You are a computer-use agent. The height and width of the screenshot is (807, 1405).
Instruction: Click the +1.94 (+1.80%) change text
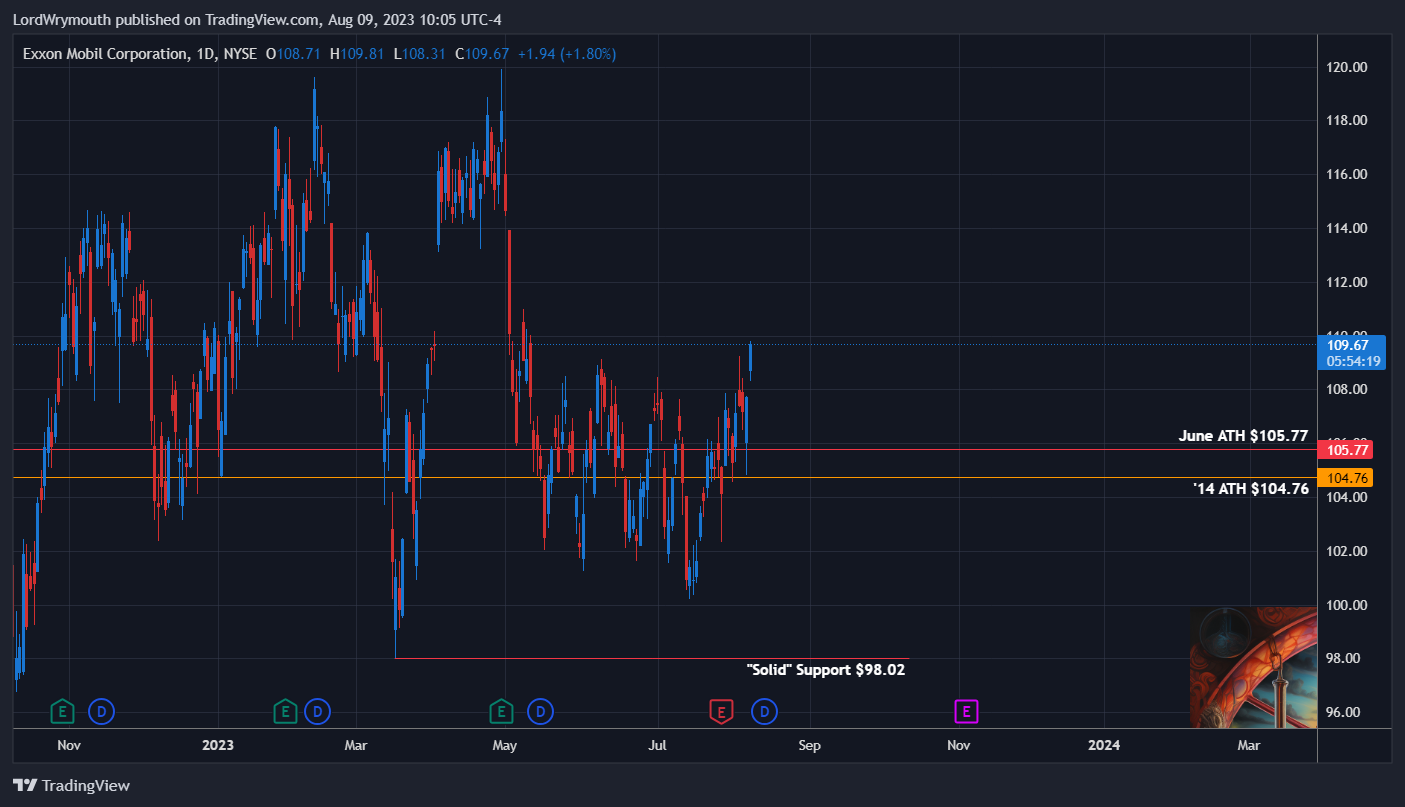pos(567,54)
